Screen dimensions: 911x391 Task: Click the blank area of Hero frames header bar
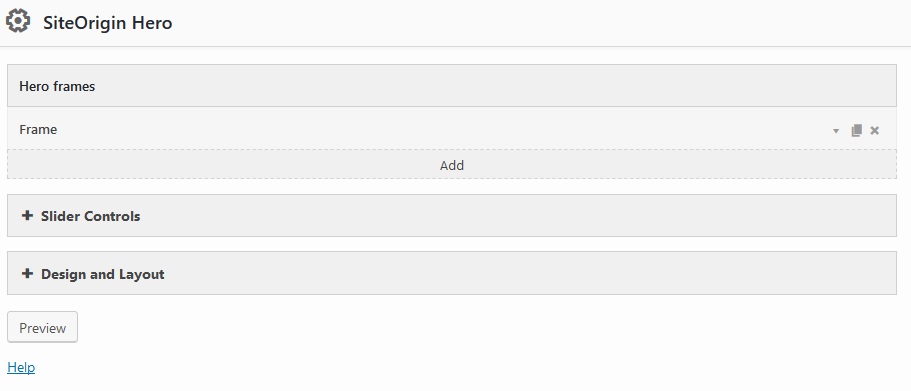pyautogui.click(x=494, y=85)
